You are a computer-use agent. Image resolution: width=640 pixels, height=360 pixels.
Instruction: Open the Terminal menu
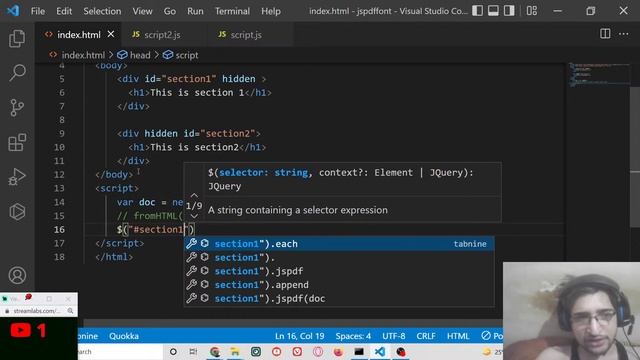click(x=232, y=11)
